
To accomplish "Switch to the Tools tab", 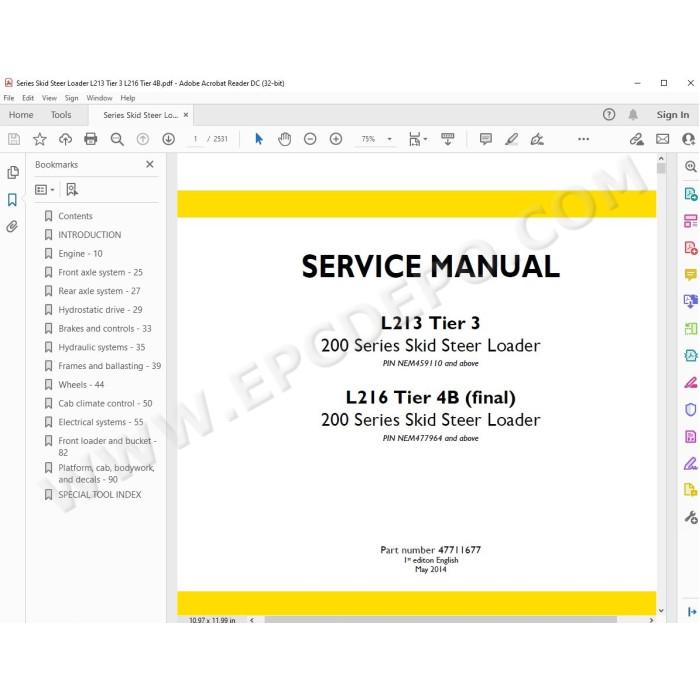I will [61, 115].
